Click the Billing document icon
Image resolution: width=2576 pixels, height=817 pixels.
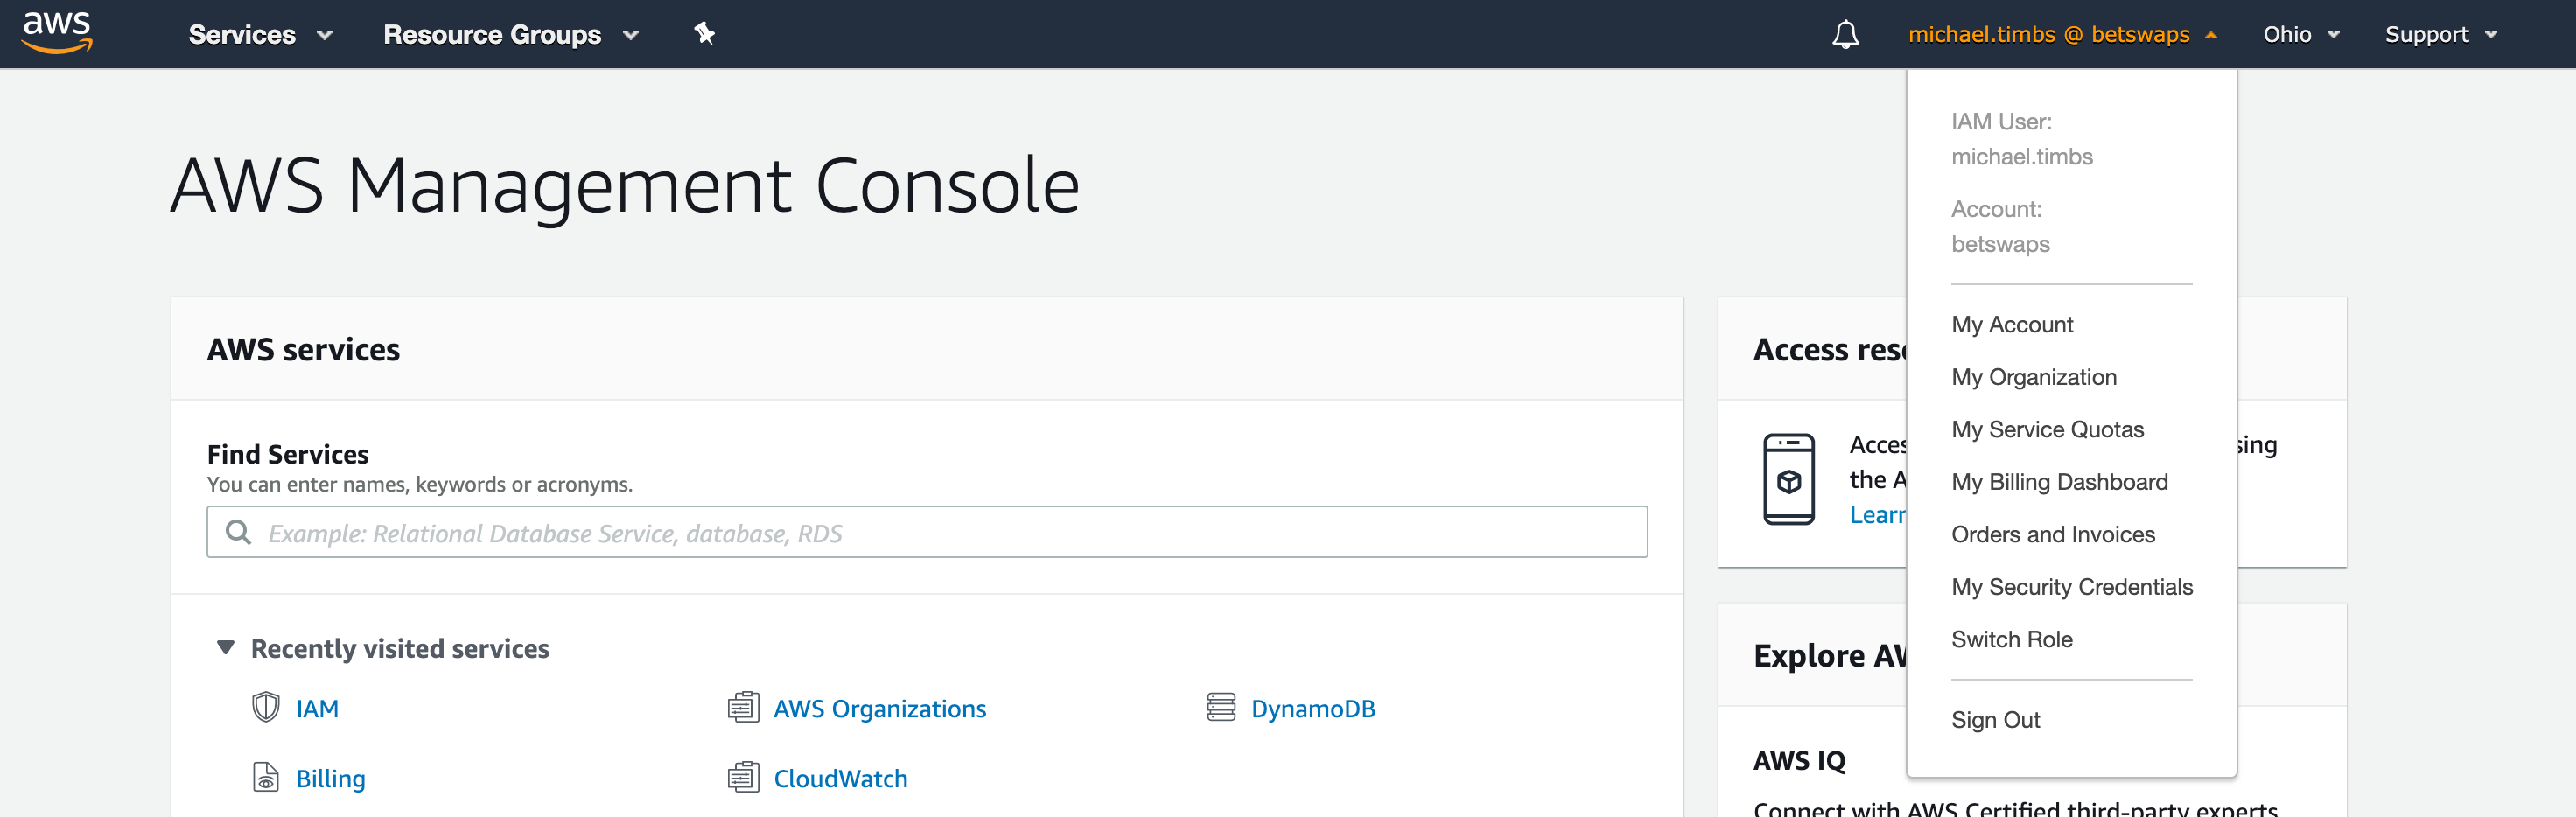click(265, 777)
